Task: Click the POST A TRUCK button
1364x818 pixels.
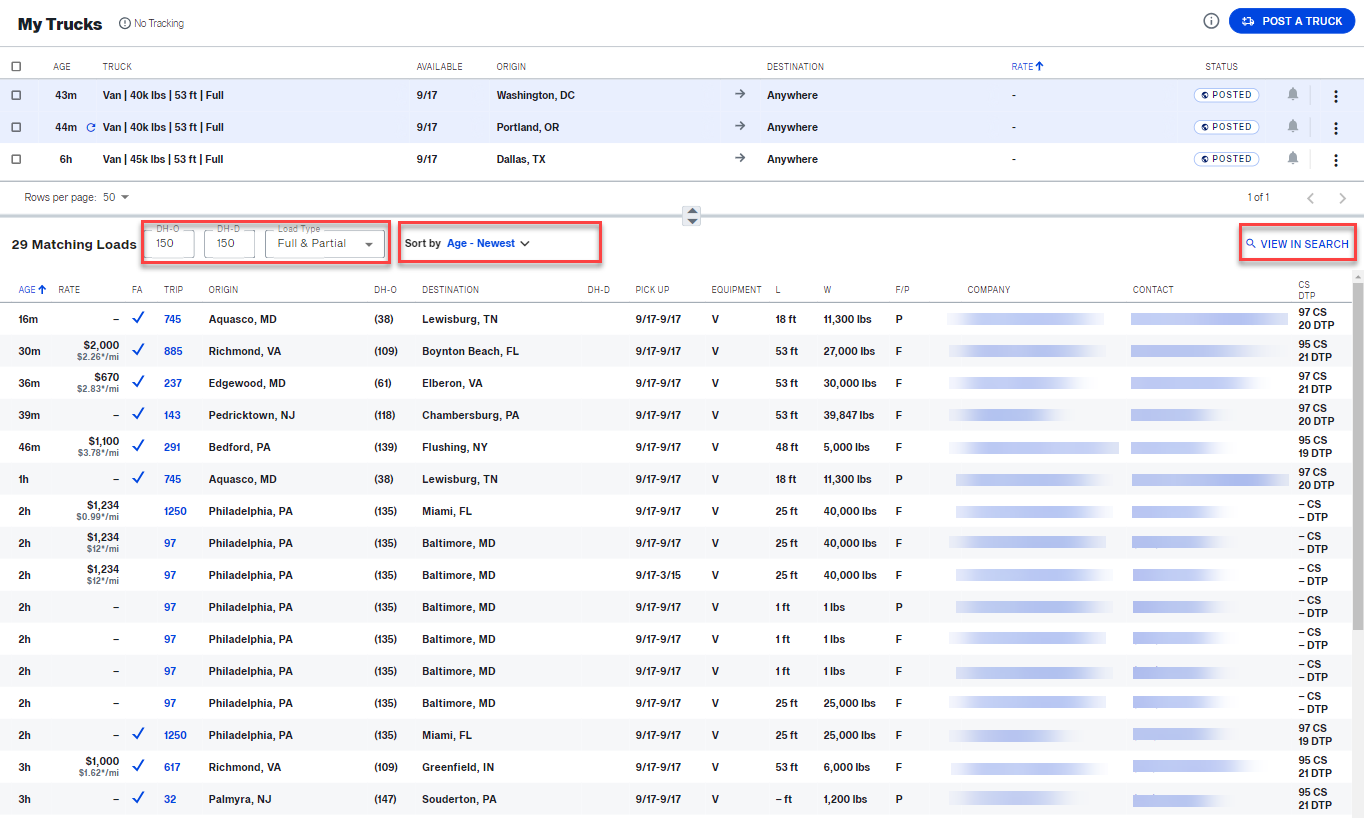Action: [1292, 20]
